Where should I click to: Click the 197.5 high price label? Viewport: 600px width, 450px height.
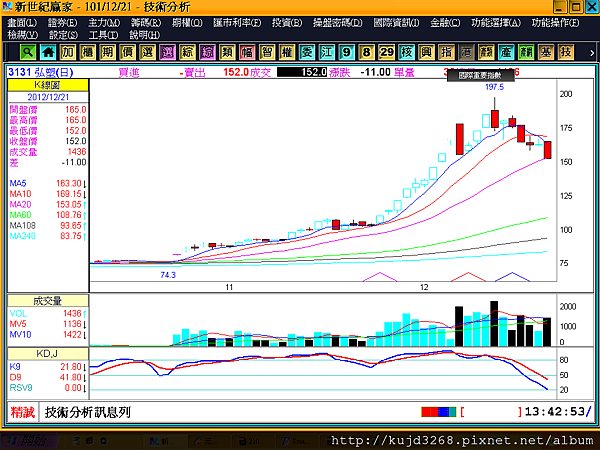pos(494,87)
